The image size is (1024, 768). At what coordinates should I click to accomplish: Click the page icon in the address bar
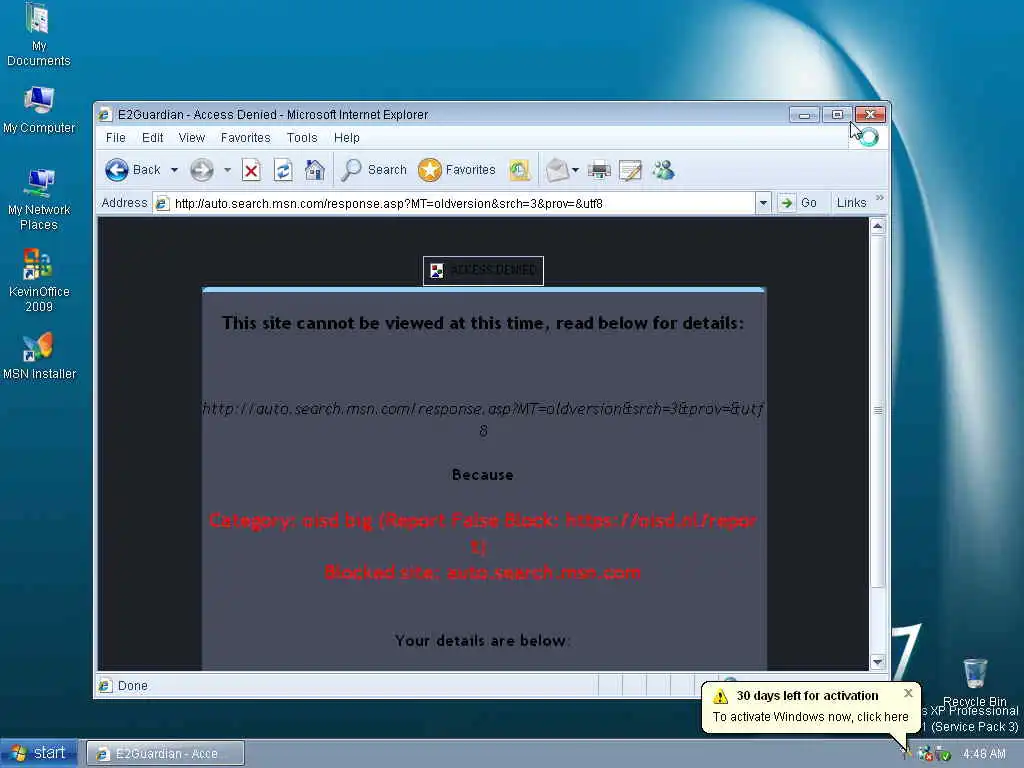[162, 204]
